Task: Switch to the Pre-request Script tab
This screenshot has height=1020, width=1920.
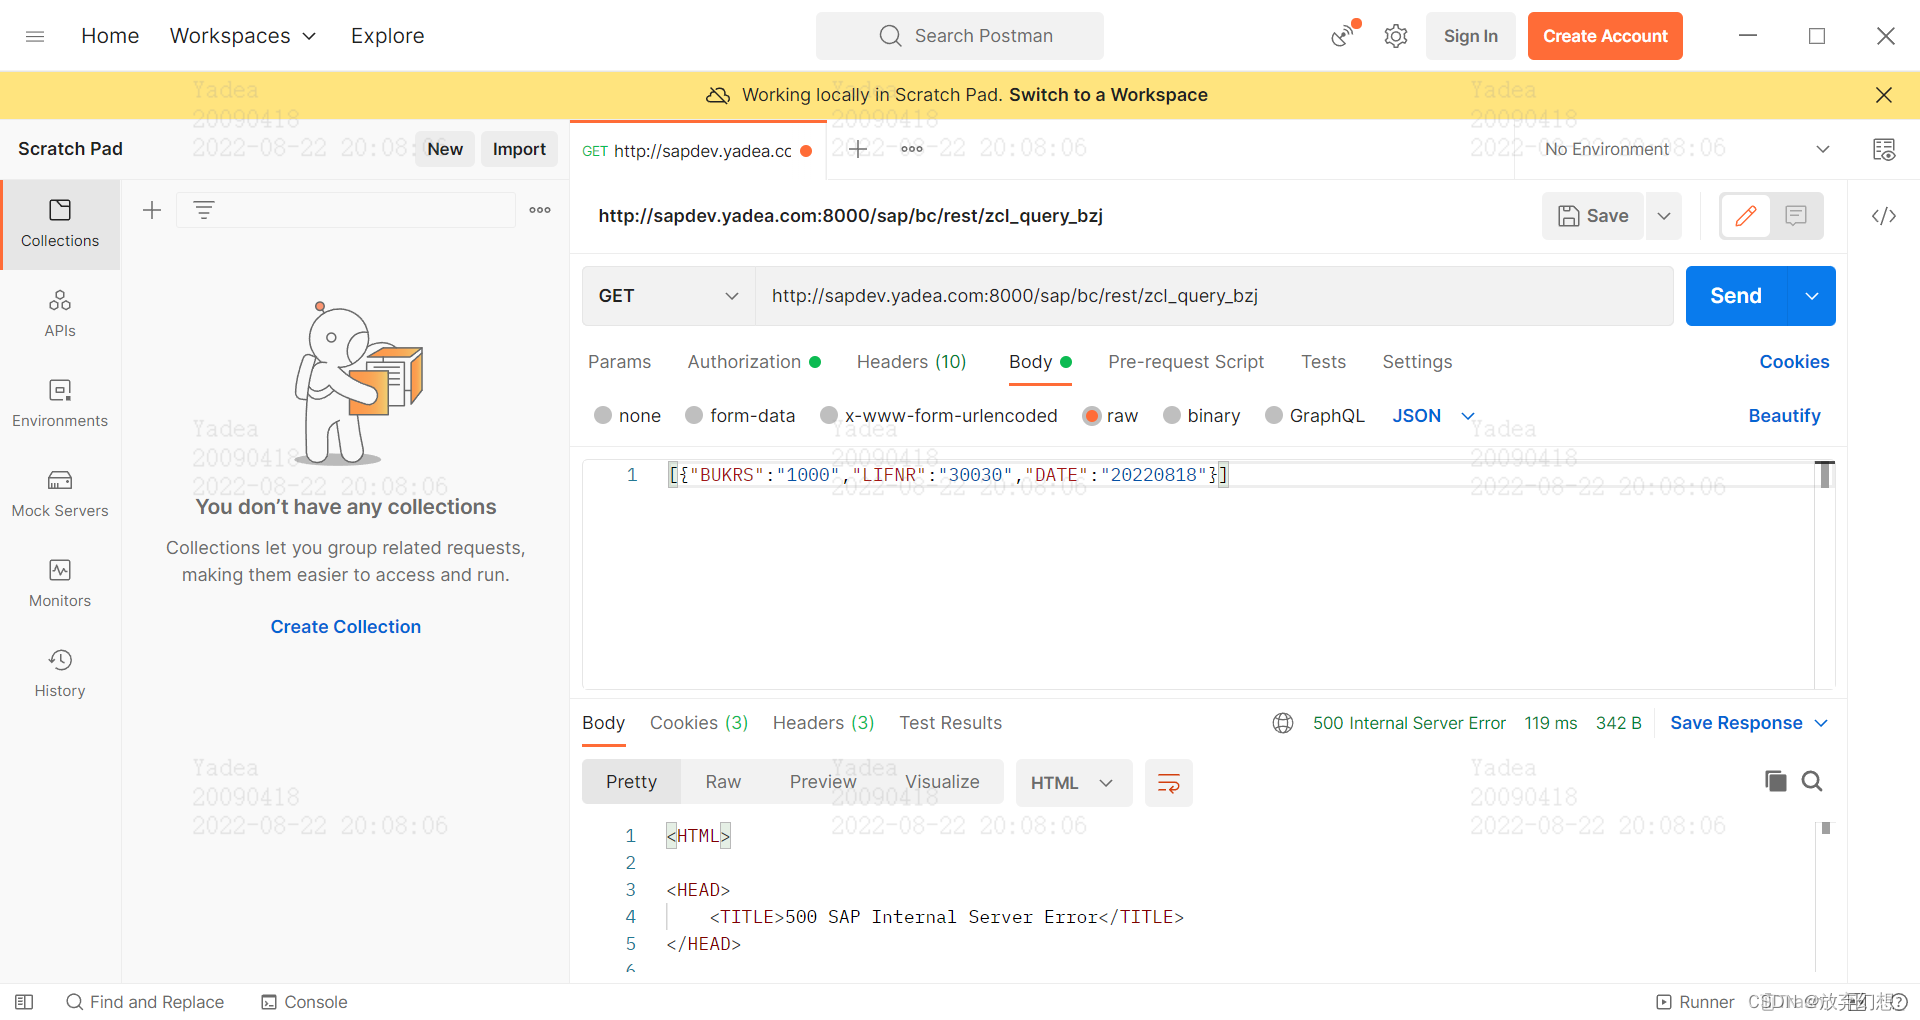Action: (1186, 362)
